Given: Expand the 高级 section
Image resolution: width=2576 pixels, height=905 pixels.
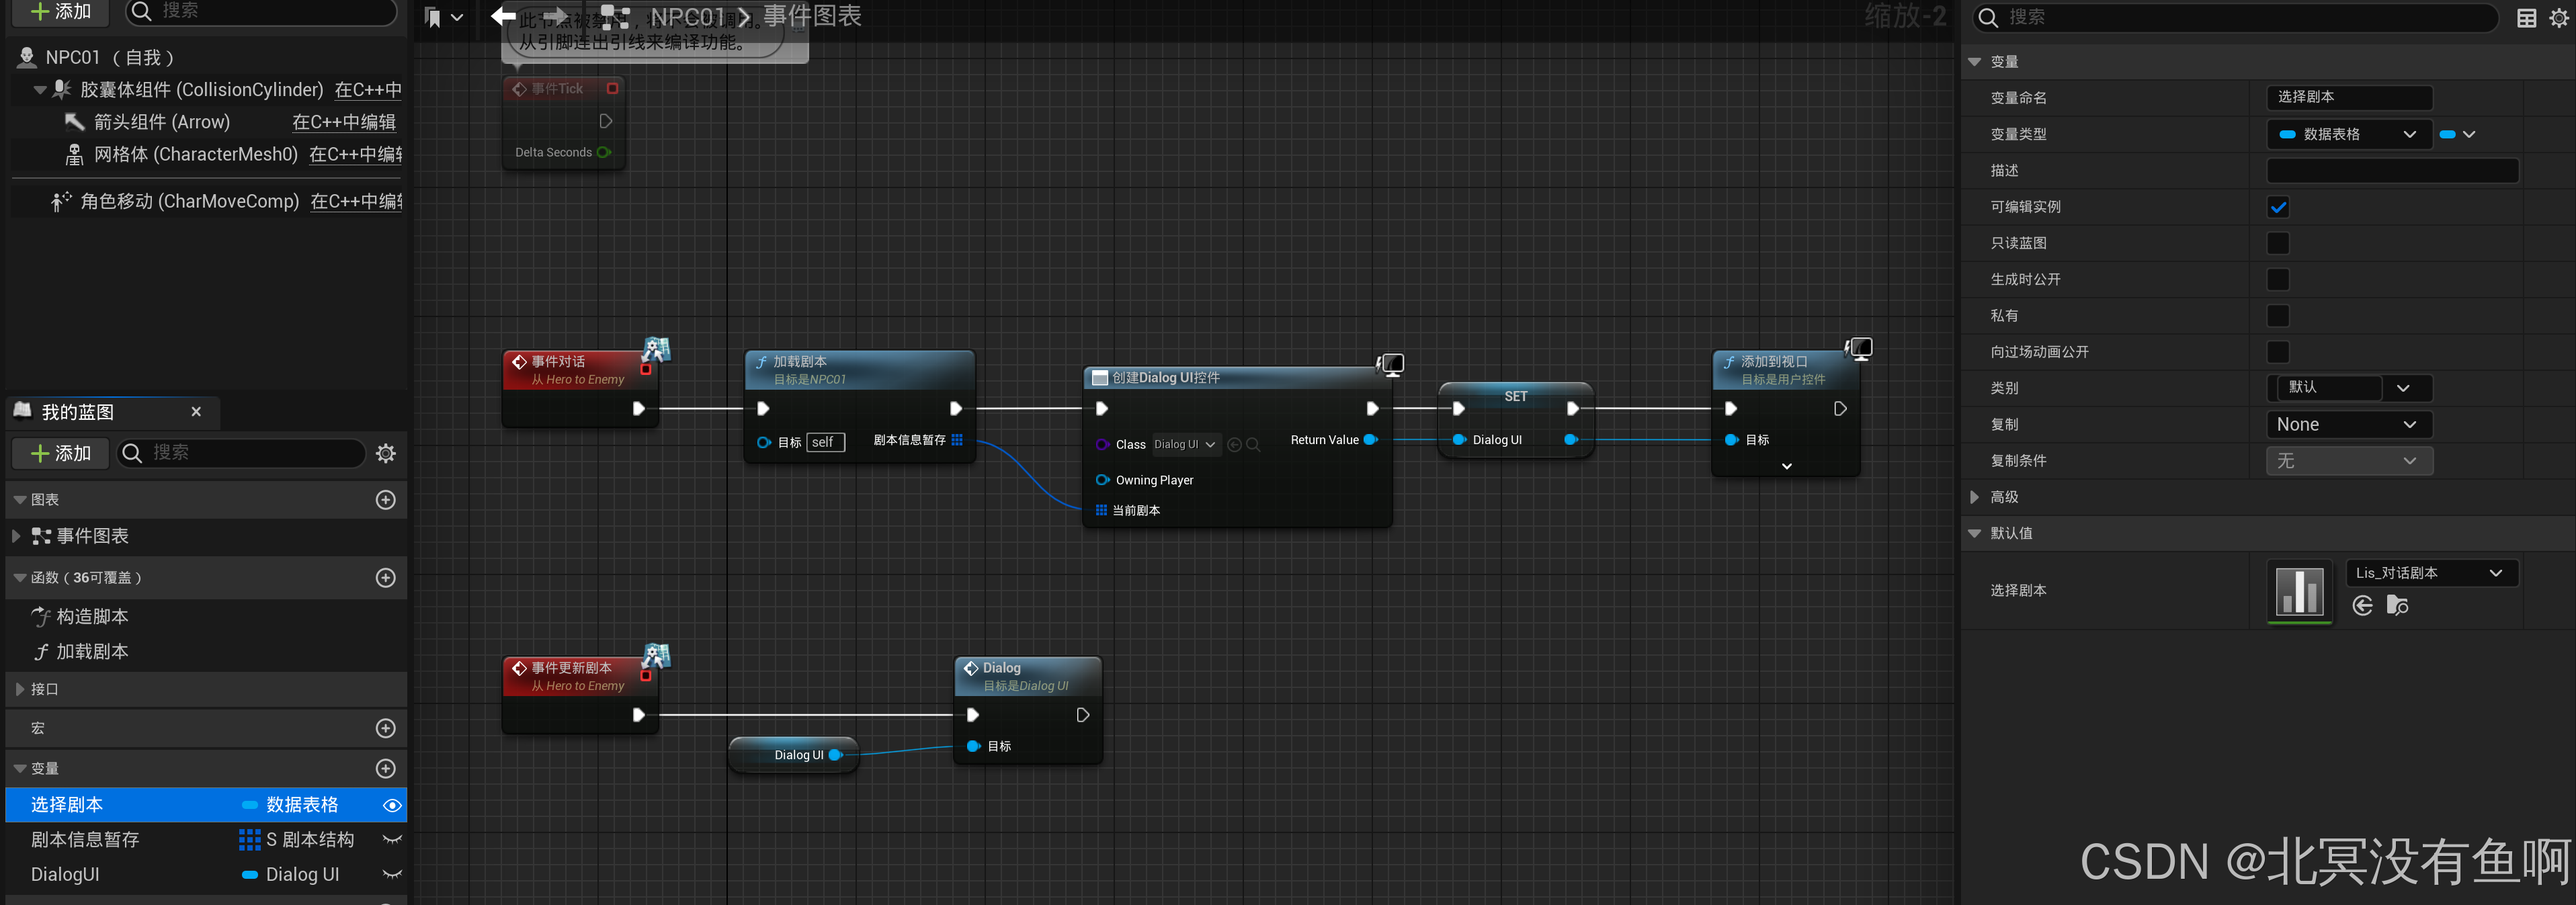Looking at the screenshot, I should click(1974, 497).
